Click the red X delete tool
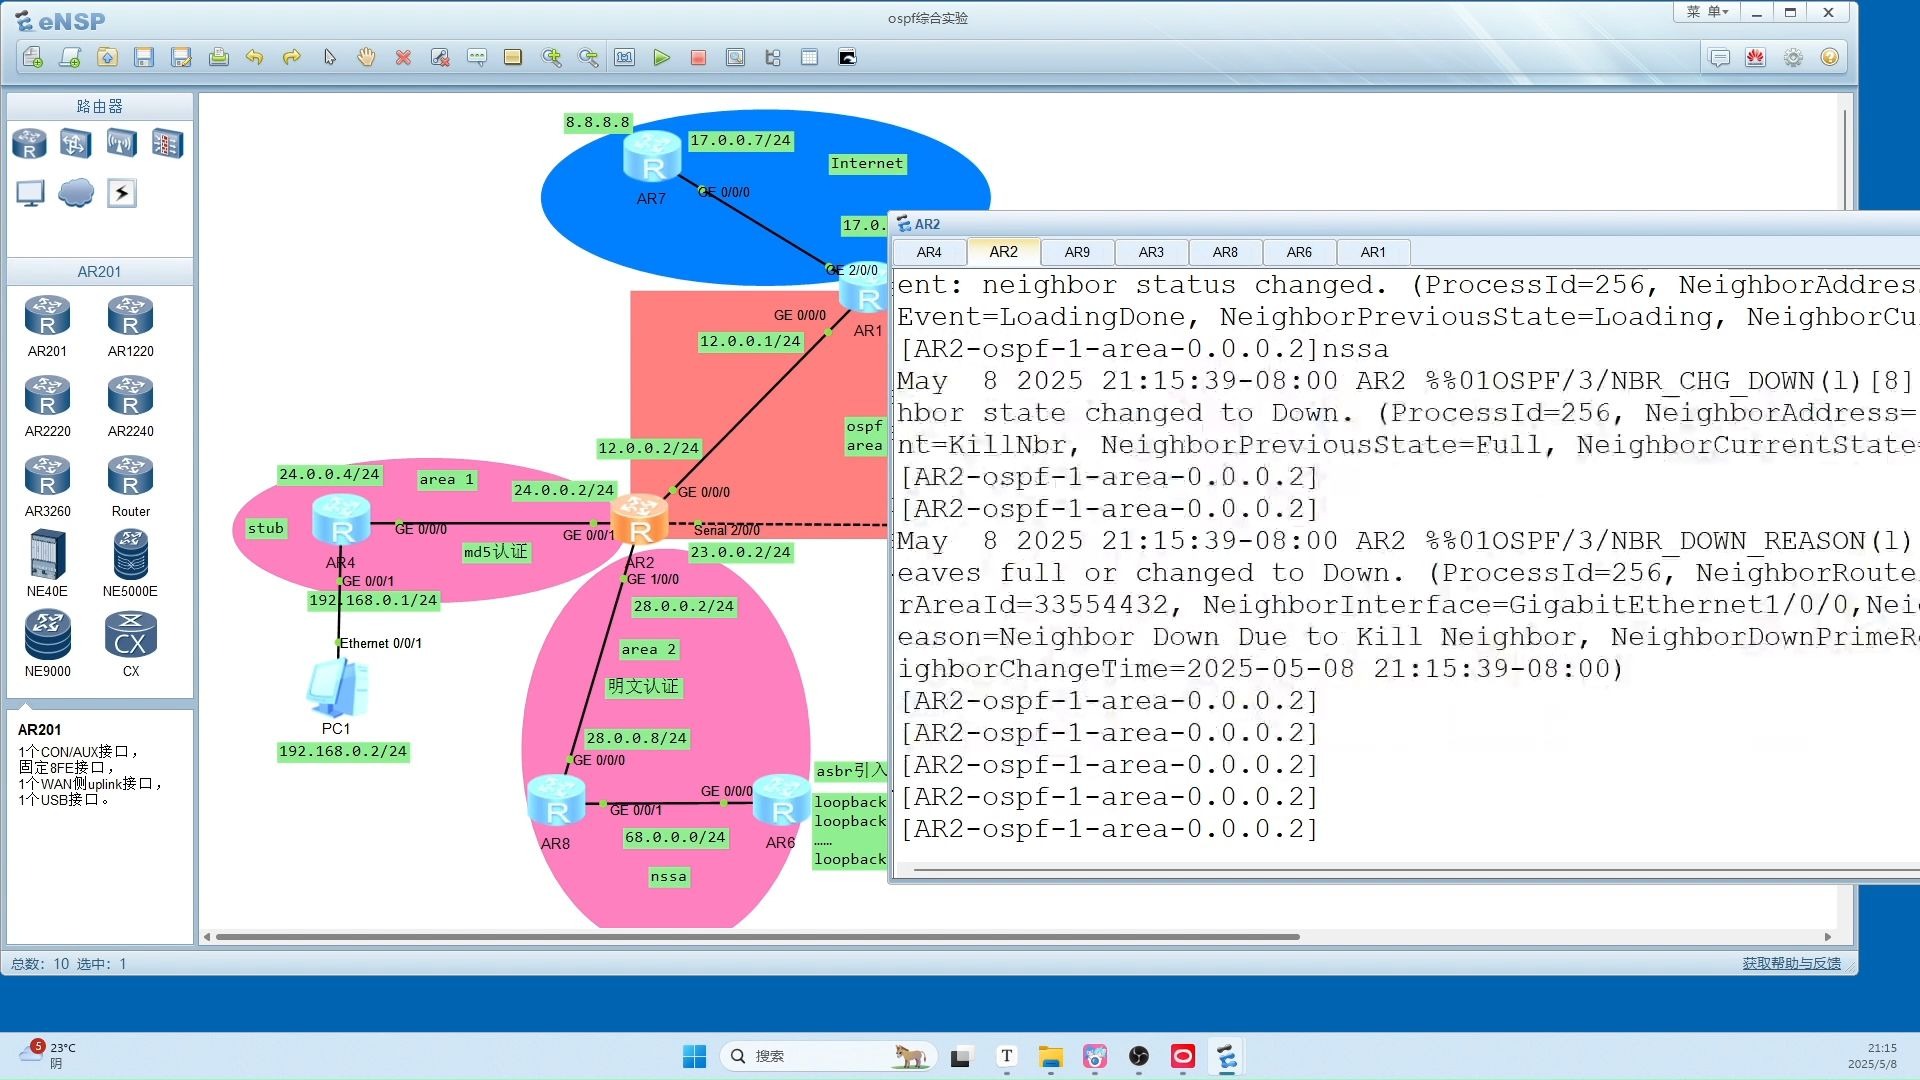 403,58
